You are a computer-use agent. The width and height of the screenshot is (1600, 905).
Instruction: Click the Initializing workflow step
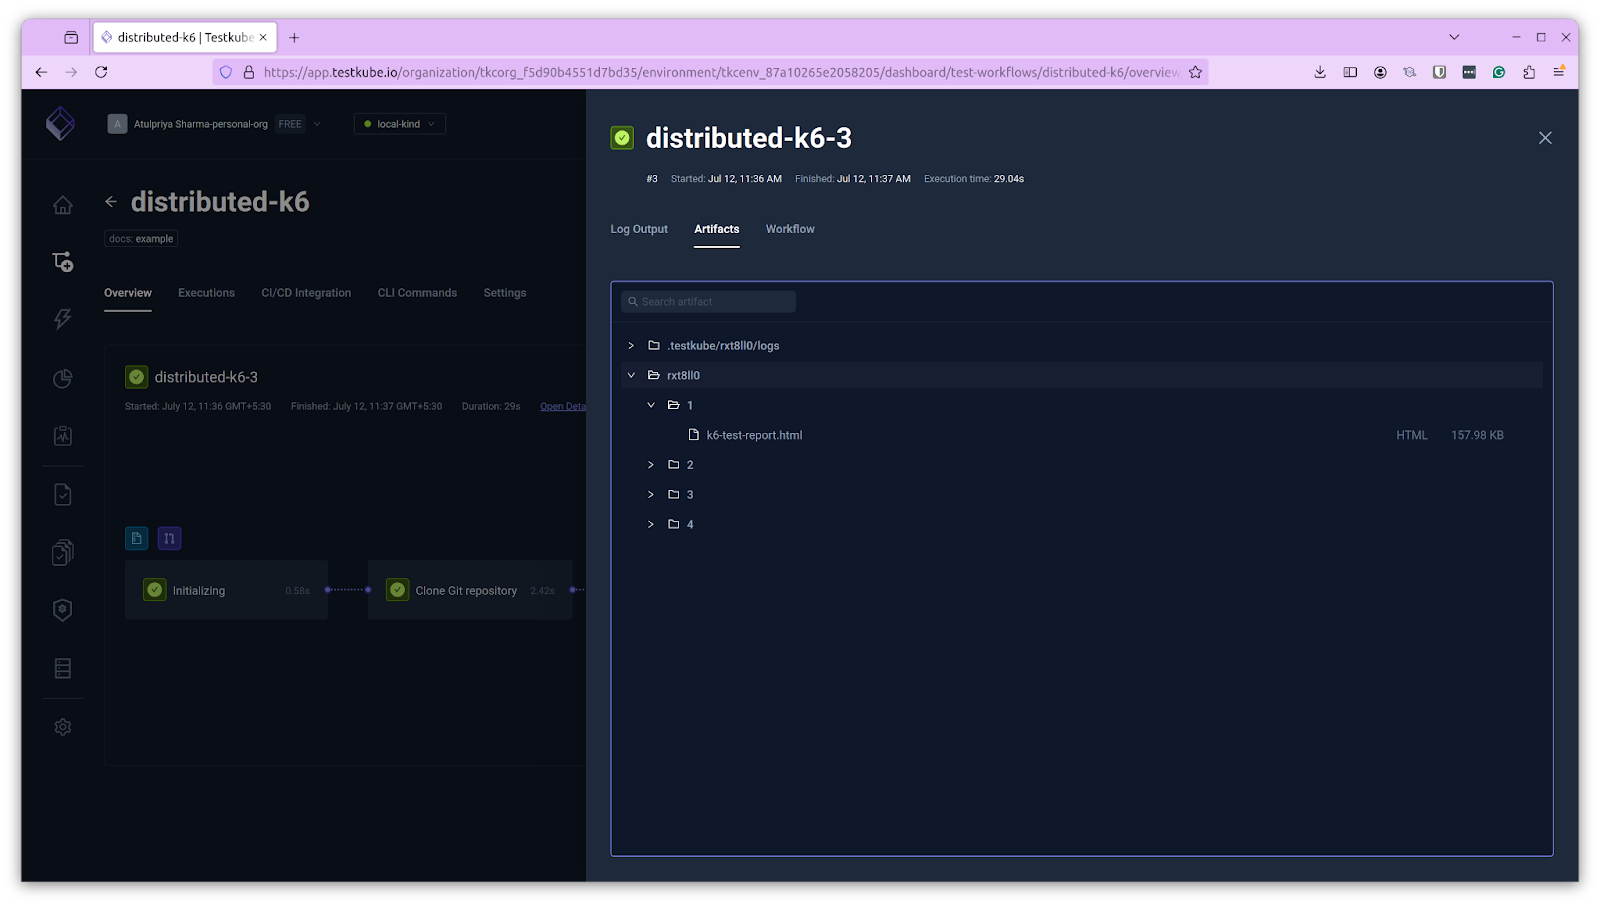pyautogui.click(x=226, y=590)
